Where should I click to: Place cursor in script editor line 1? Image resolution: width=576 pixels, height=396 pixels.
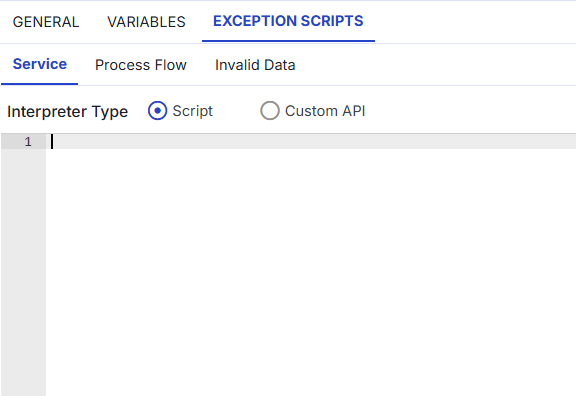311,141
